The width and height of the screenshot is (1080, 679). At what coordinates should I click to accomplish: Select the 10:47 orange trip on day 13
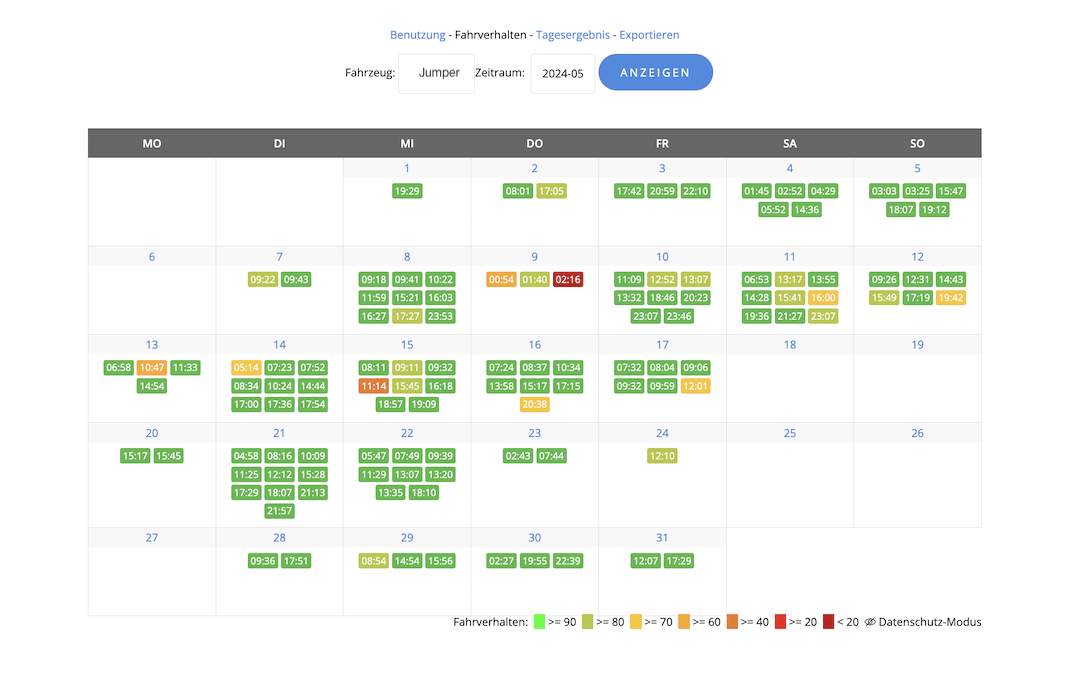tap(152, 368)
